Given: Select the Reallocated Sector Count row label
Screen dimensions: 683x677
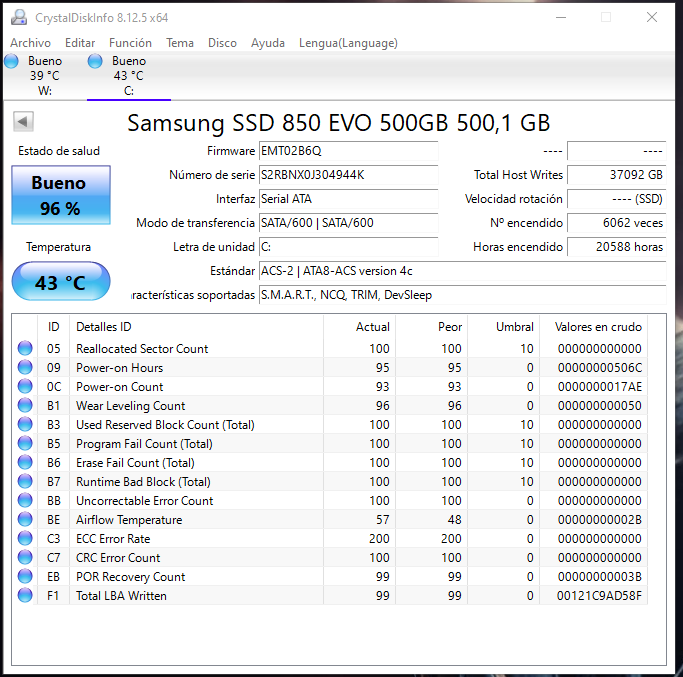Looking at the screenshot, I should 142,349.
